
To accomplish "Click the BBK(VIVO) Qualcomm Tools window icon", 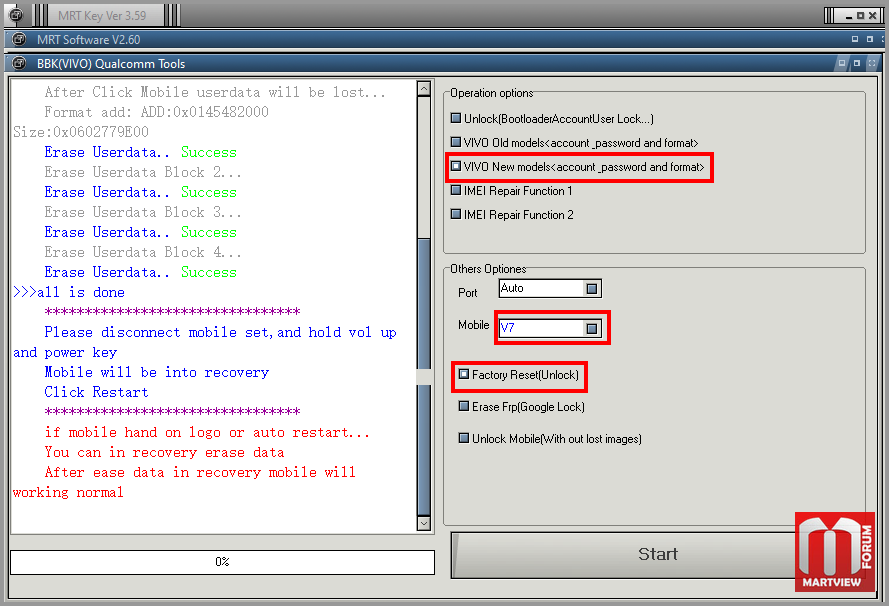I will [19, 63].
